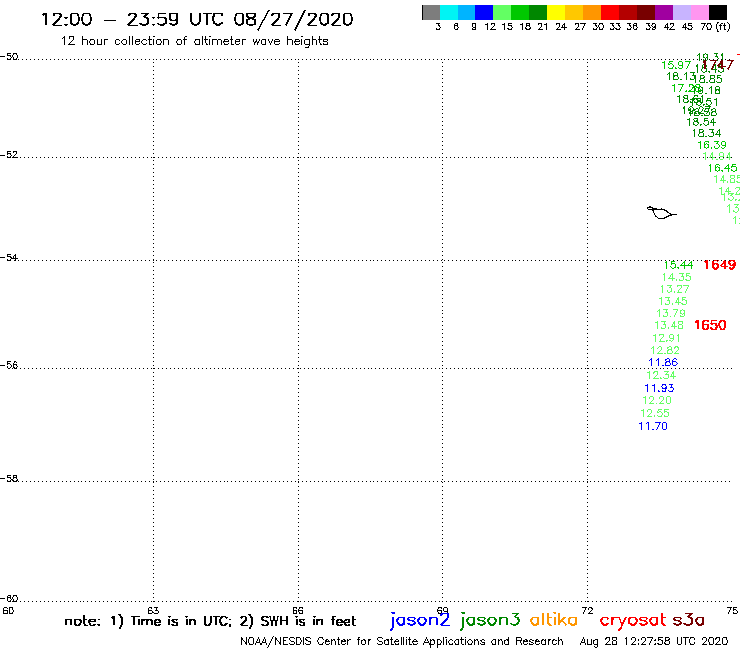Click the 13.27 wave height value
This screenshot has width=740, height=650.
click(674, 289)
